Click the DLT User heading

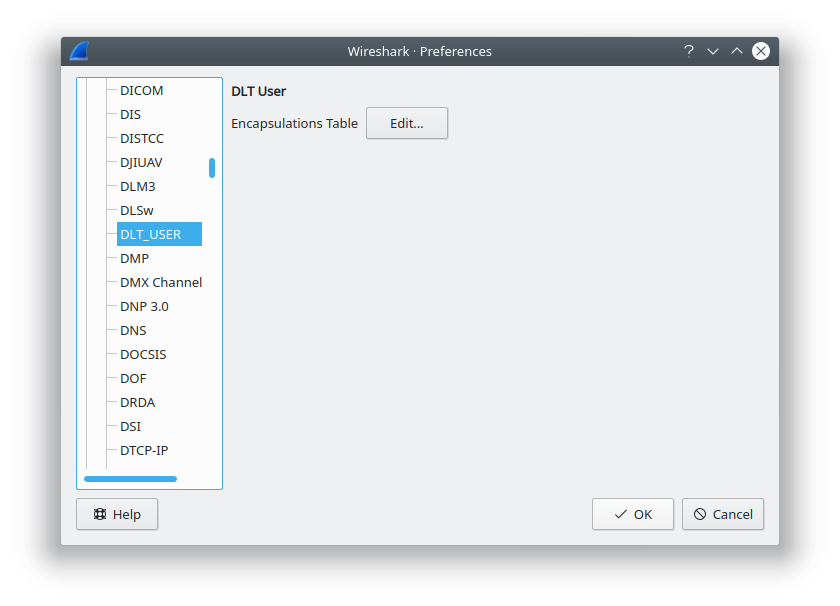(258, 92)
